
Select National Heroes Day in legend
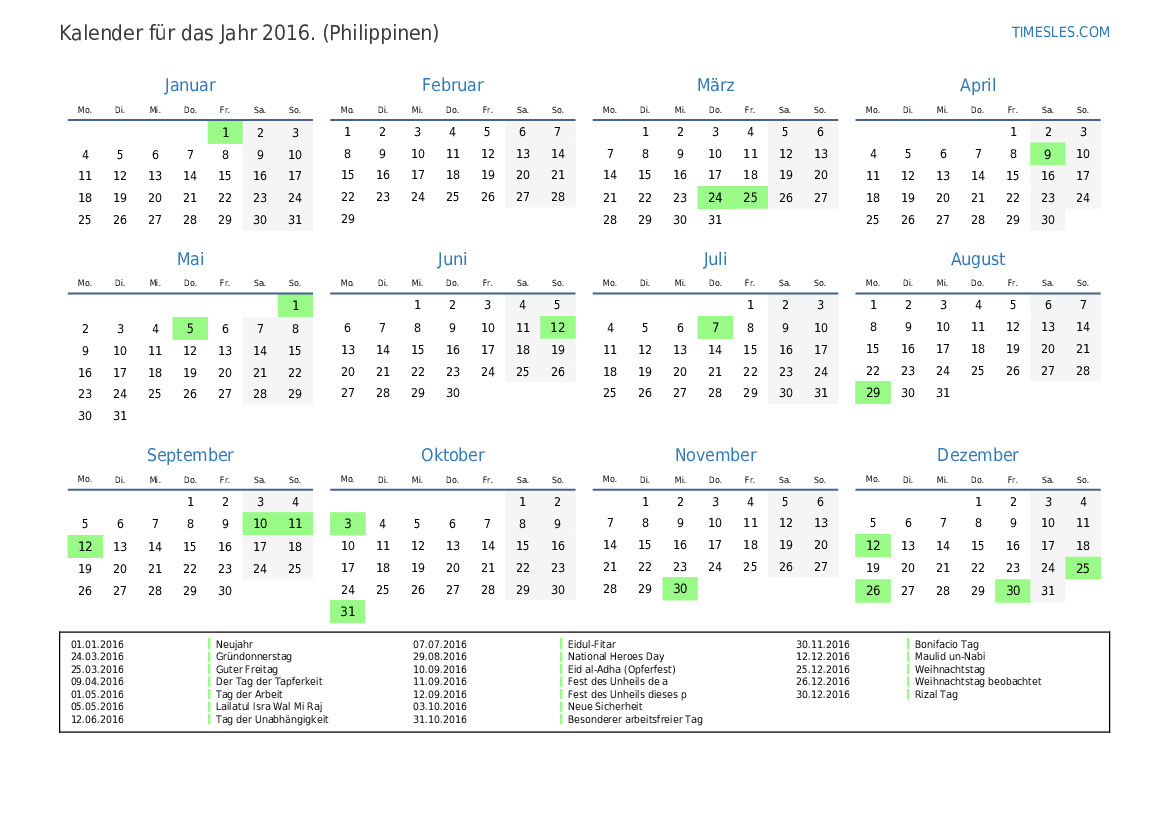615,657
